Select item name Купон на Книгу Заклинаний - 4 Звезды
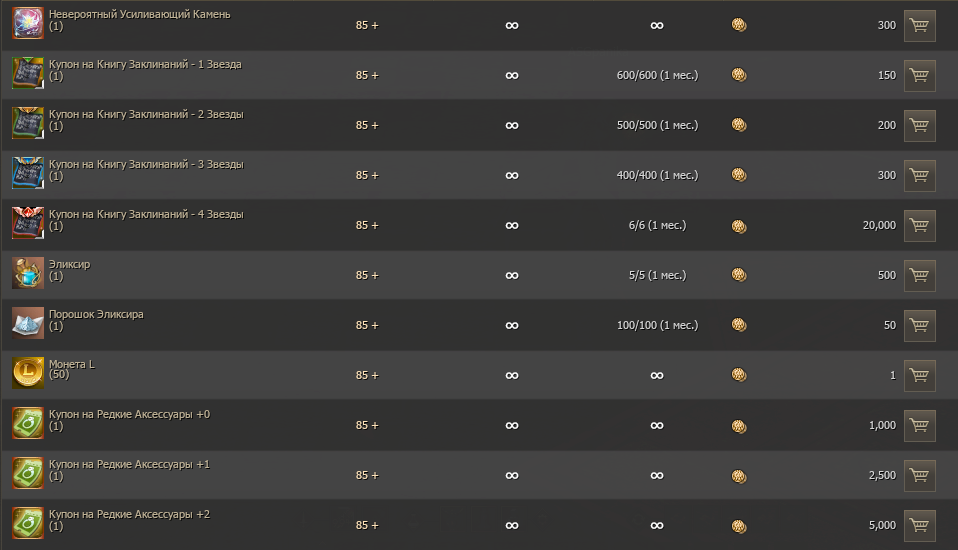Image resolution: width=958 pixels, height=550 pixels. tap(146, 214)
